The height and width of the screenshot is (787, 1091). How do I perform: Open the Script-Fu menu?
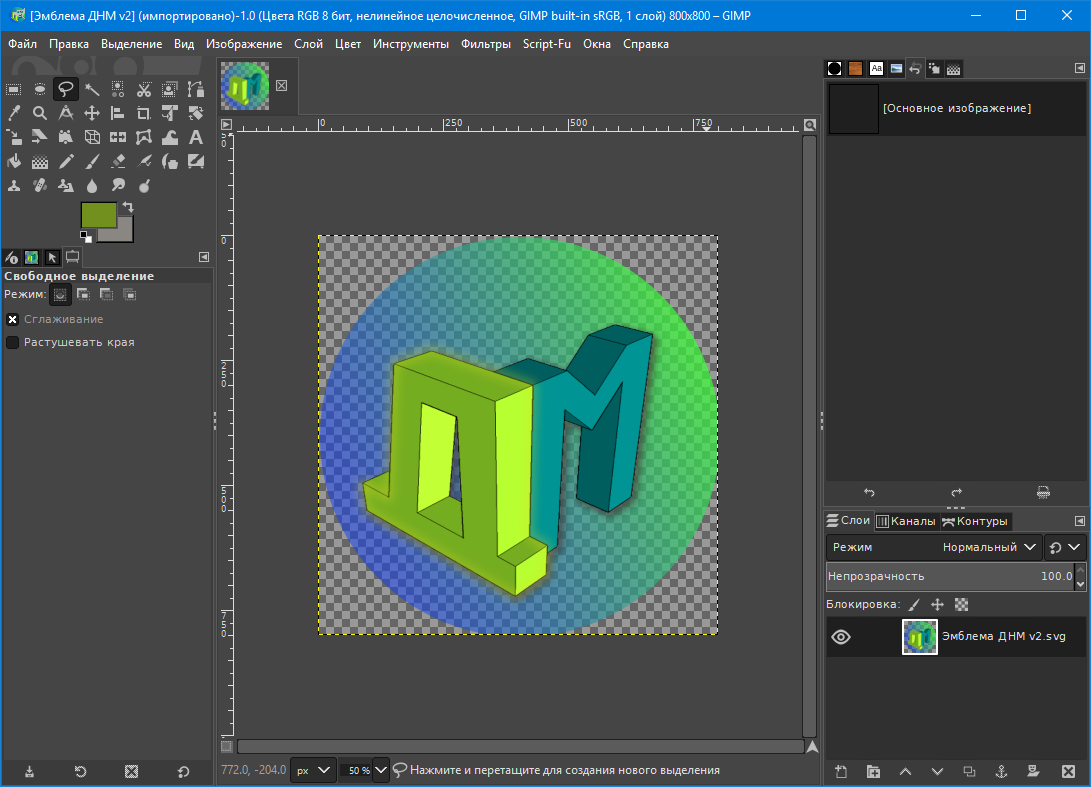point(547,44)
